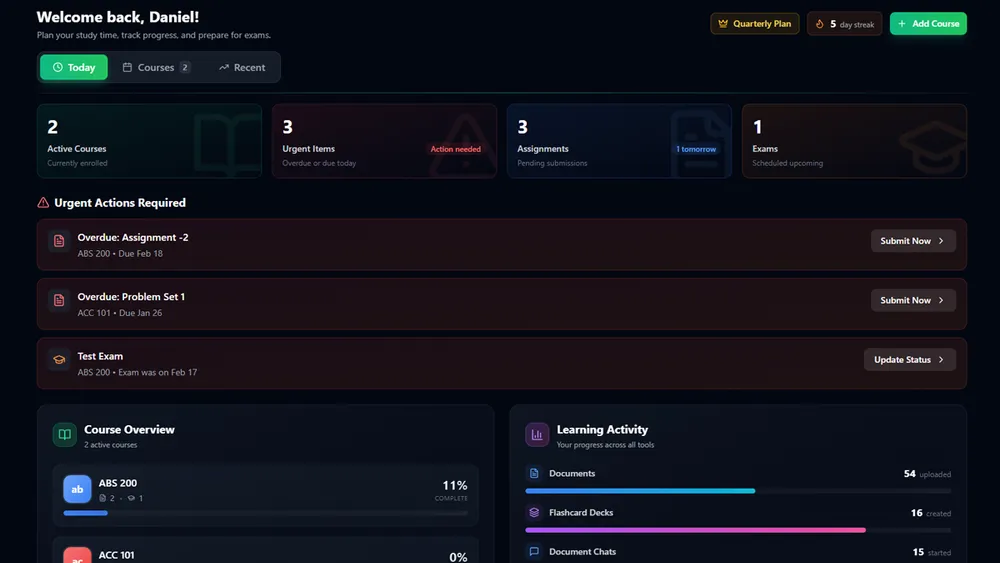This screenshot has width=1000, height=563.
Task: Click Update Status for Test Exam
Action: [x=910, y=360]
